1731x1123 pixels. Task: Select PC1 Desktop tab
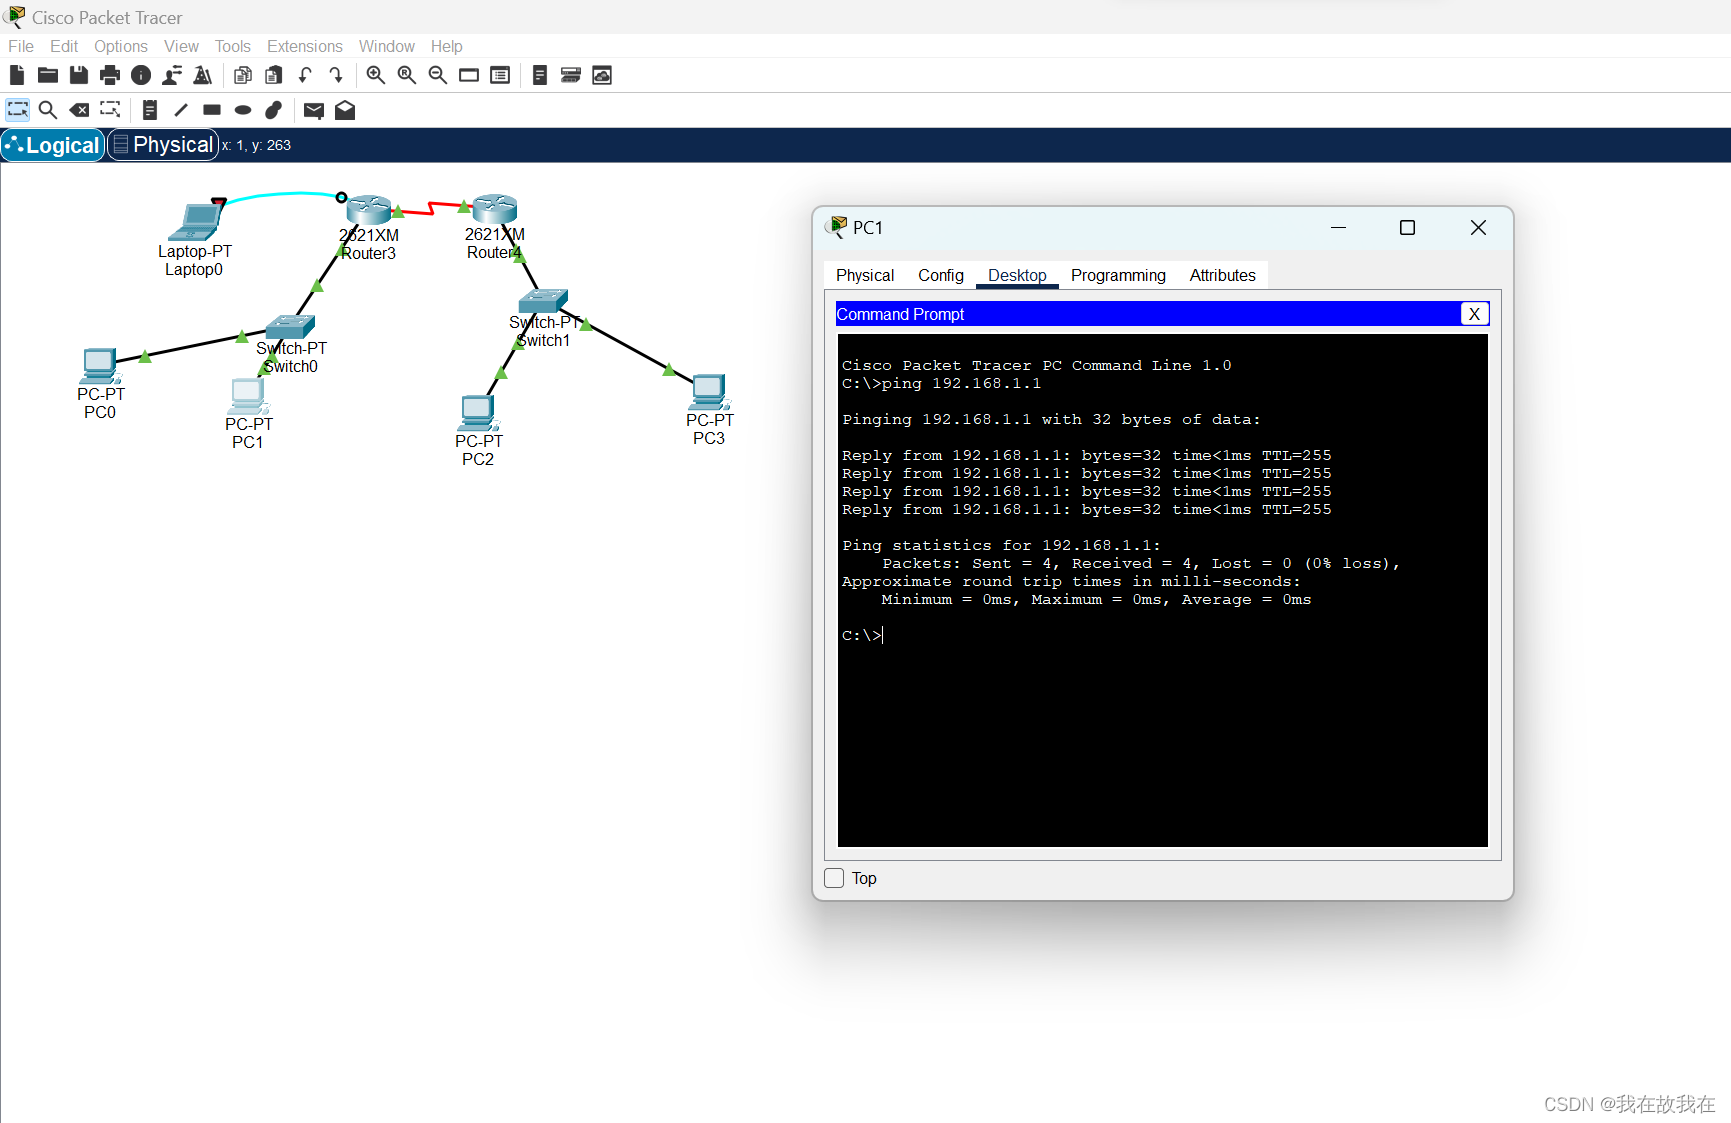1017,275
